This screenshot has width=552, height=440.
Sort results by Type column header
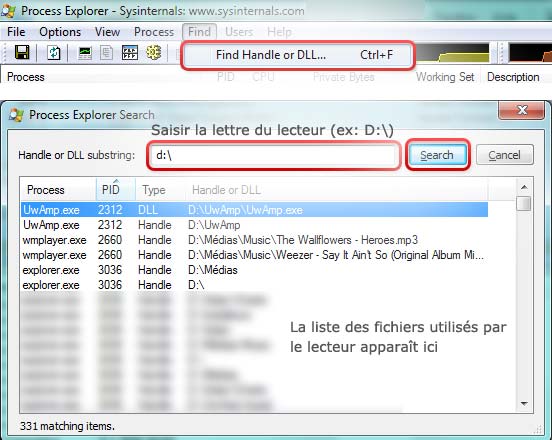click(x=160, y=190)
